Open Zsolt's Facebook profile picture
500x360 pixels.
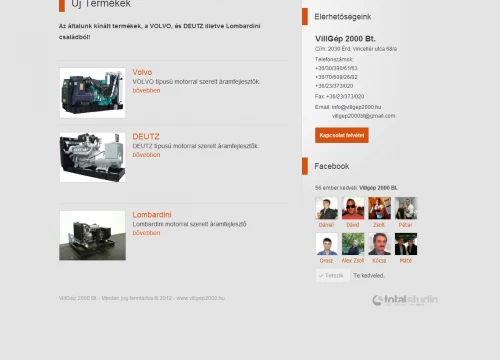pos(379,208)
